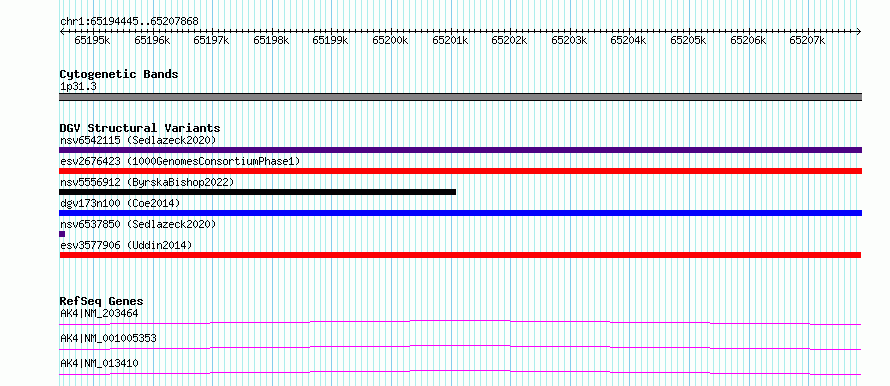This screenshot has width=890, height=386.
Task: Click the AK4|NM_203464 gene label
Action: (99, 313)
